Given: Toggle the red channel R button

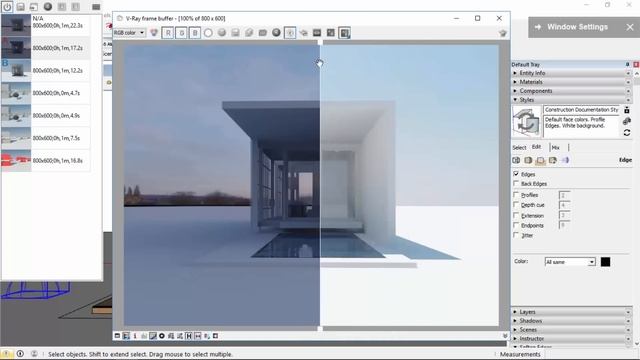Looking at the screenshot, I should (168, 33).
